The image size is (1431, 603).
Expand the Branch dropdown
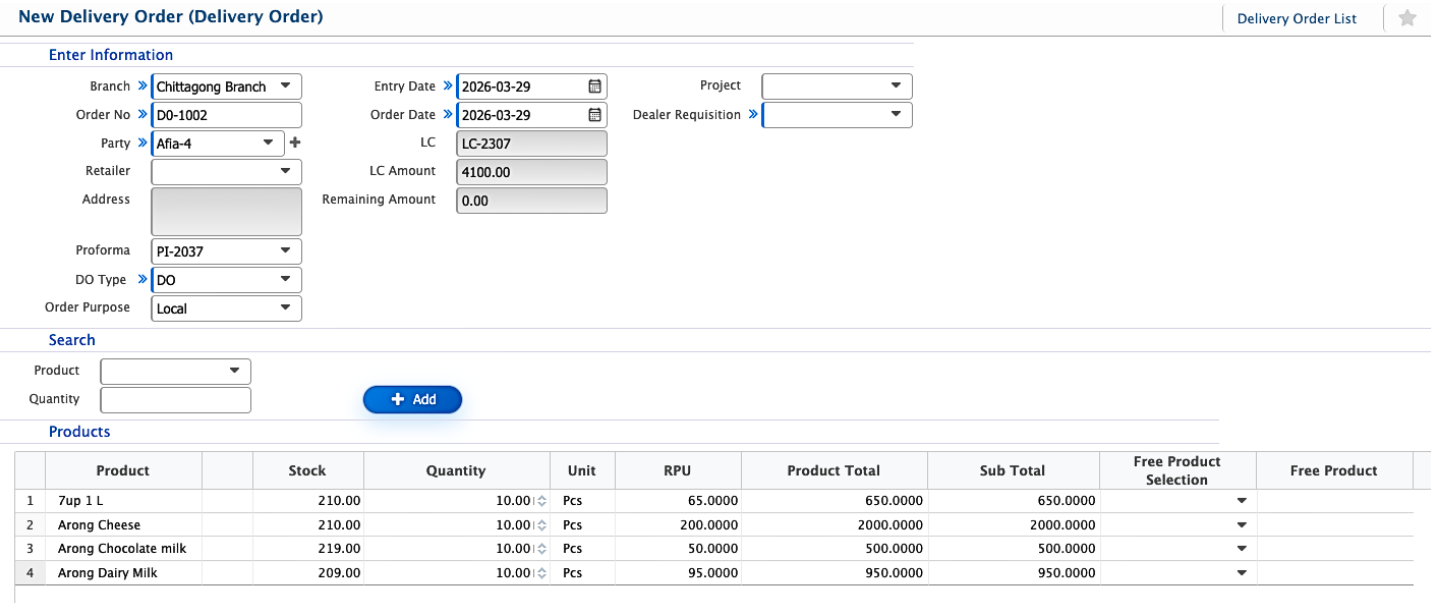click(285, 86)
